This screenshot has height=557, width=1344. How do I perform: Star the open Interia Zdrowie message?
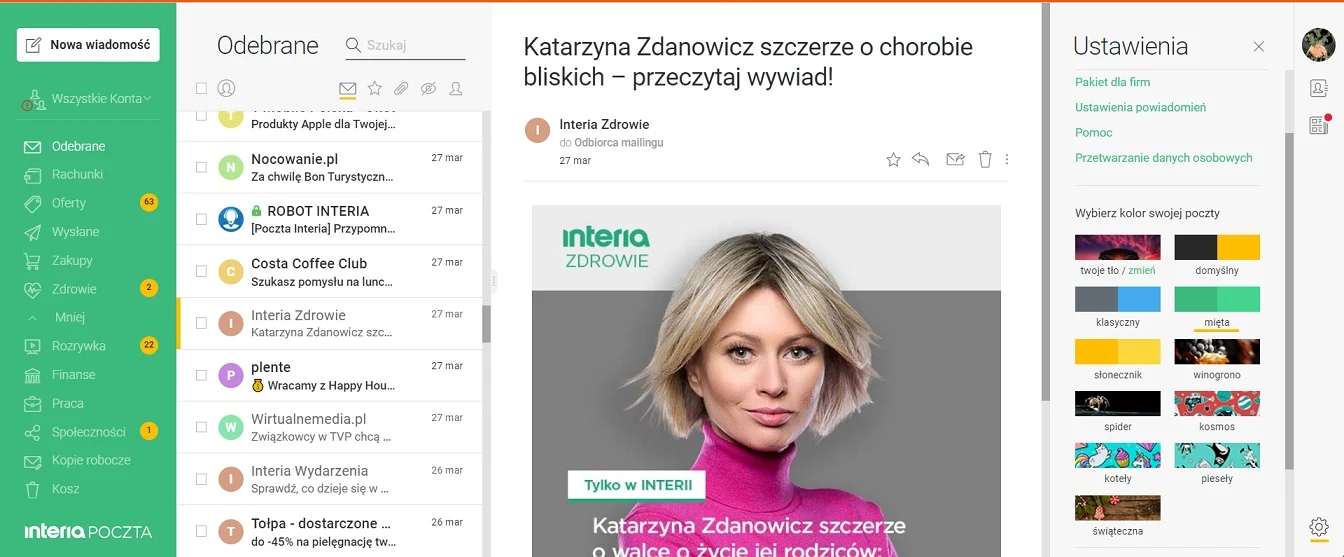click(x=893, y=159)
